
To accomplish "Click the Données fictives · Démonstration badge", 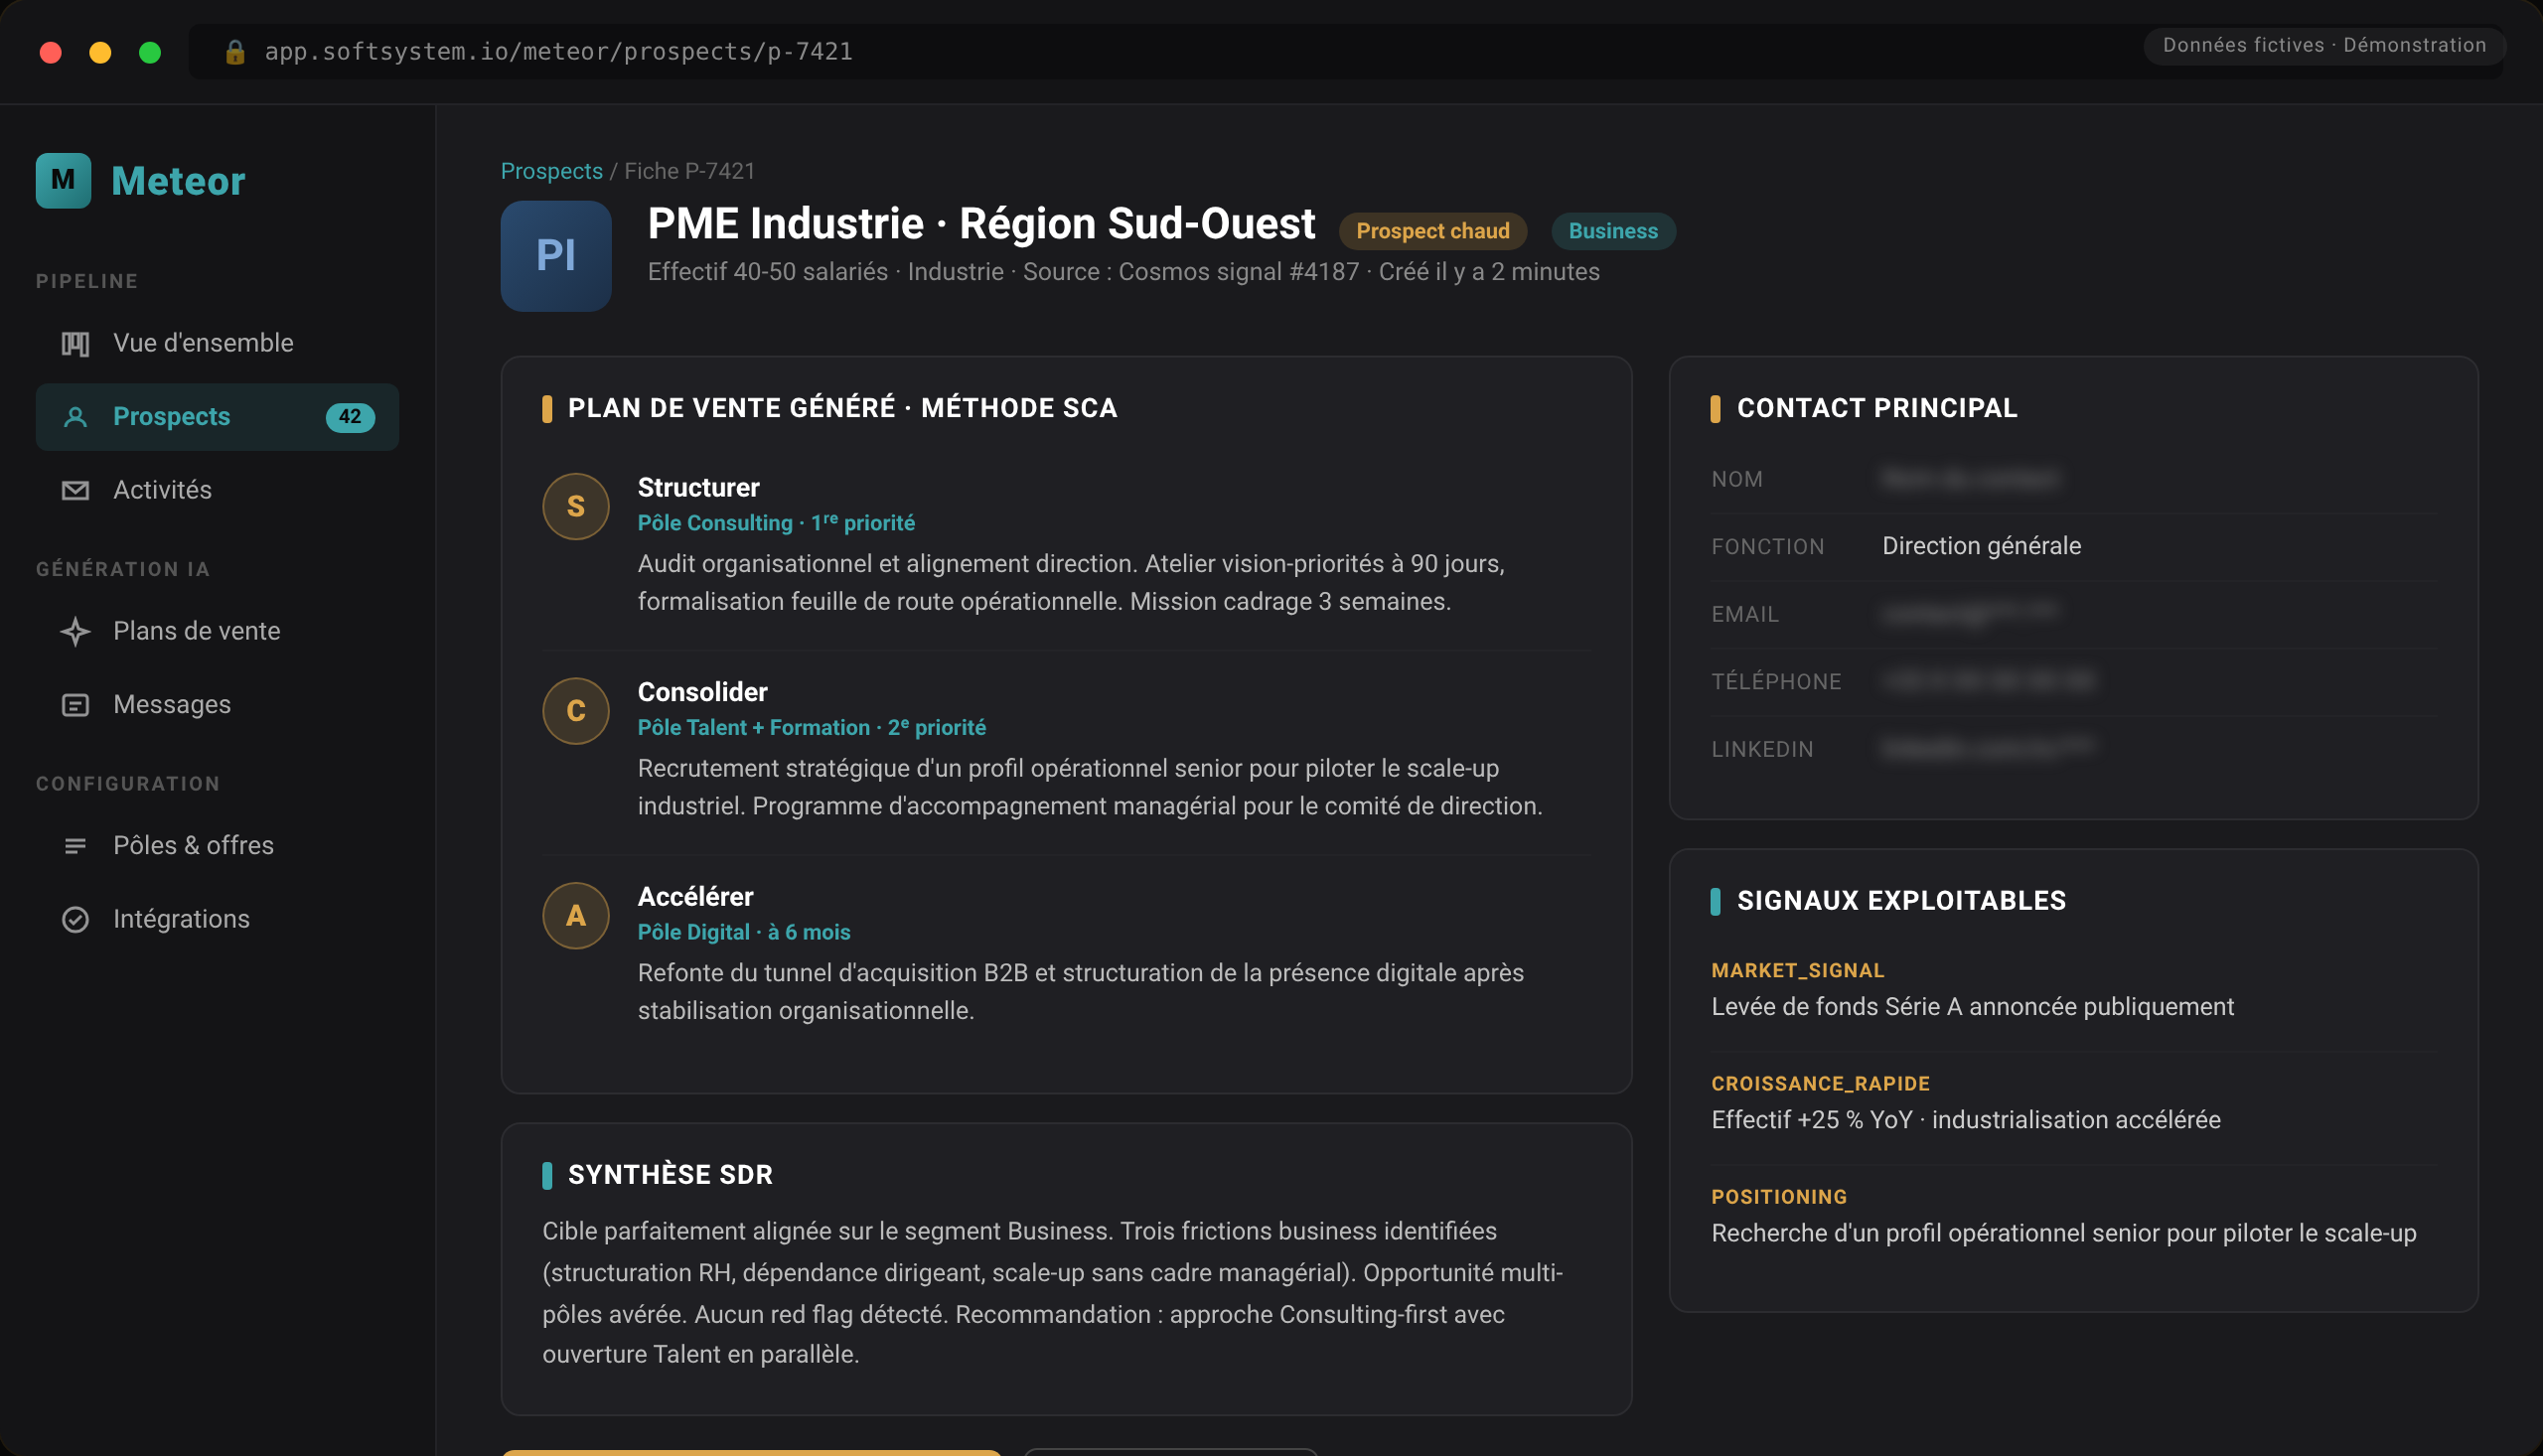I will point(2324,45).
